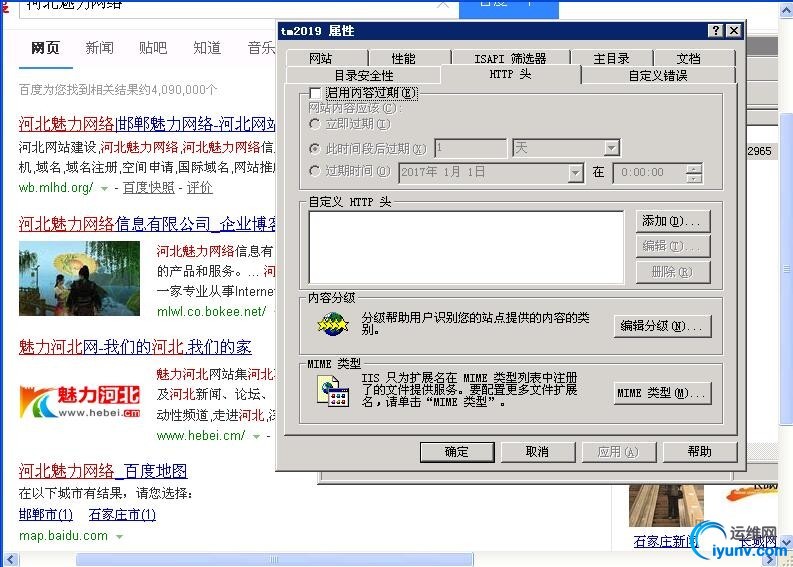Open the 河北魅力网络|邯郸魅力网络 result link
This screenshot has height=567, width=793.
coord(147,124)
